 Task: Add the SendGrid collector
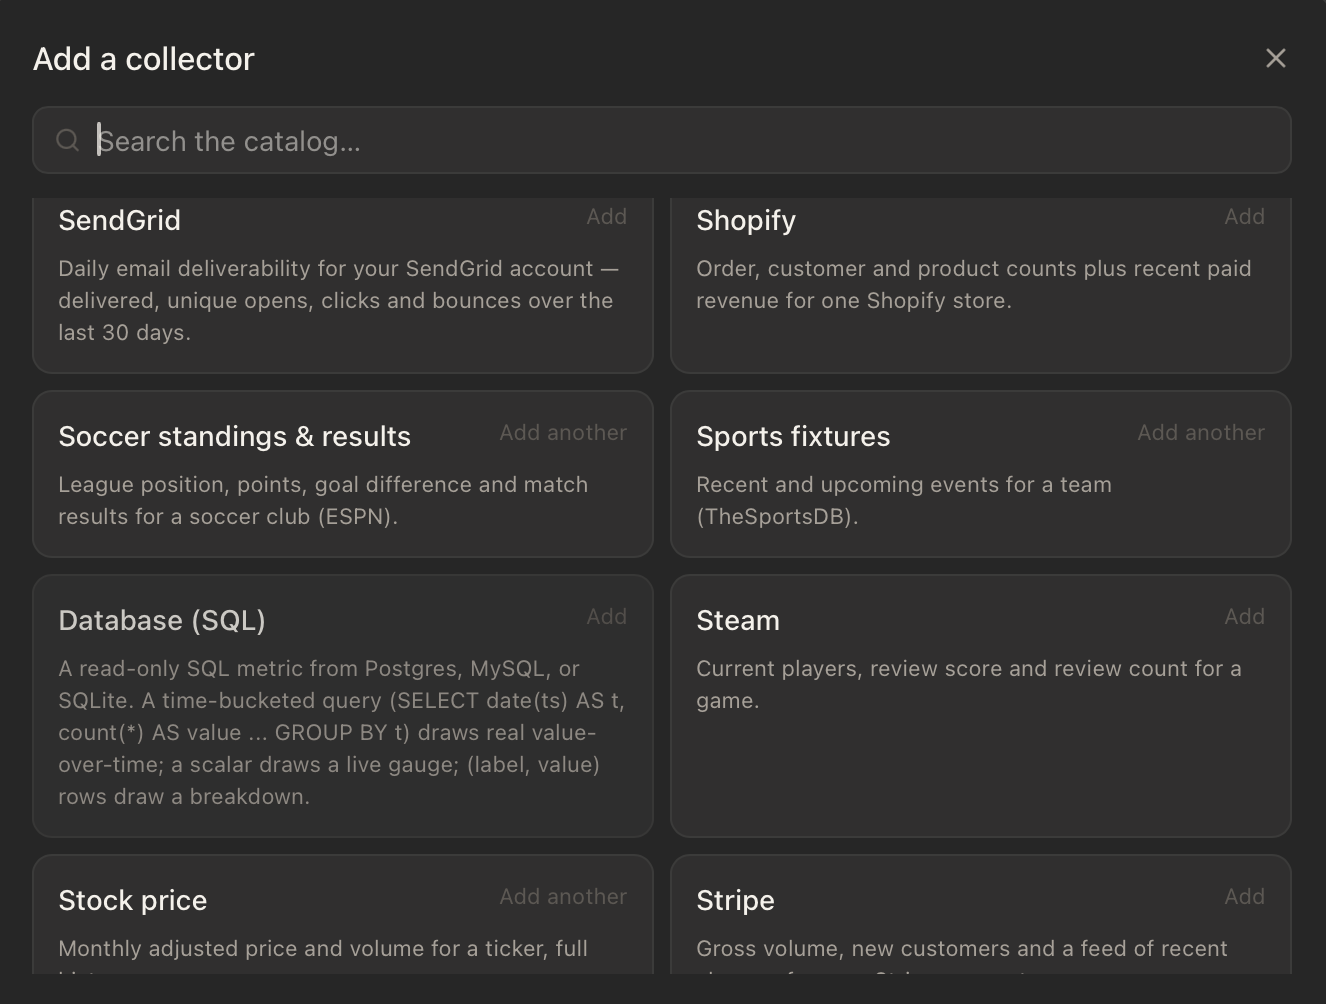(606, 217)
